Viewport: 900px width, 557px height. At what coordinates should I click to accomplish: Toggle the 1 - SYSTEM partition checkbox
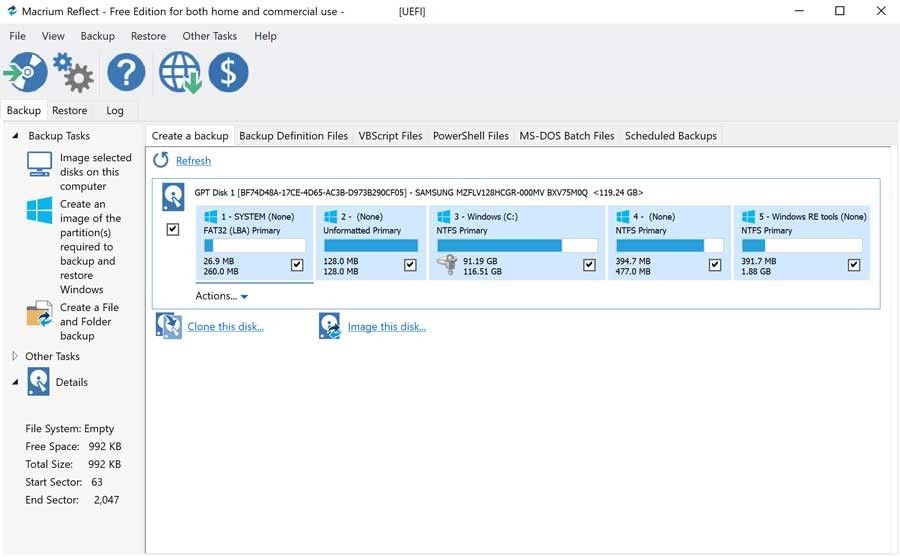[296, 265]
